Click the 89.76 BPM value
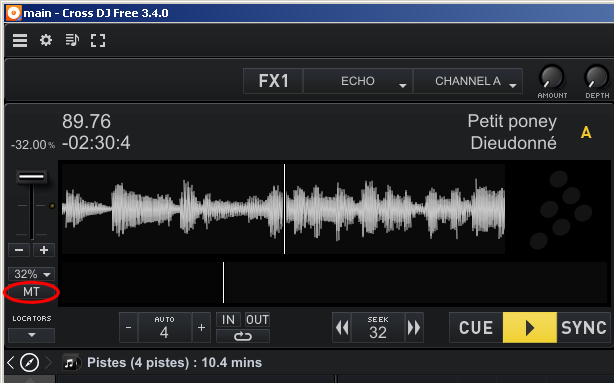This screenshot has height=383, width=614. 87,121
